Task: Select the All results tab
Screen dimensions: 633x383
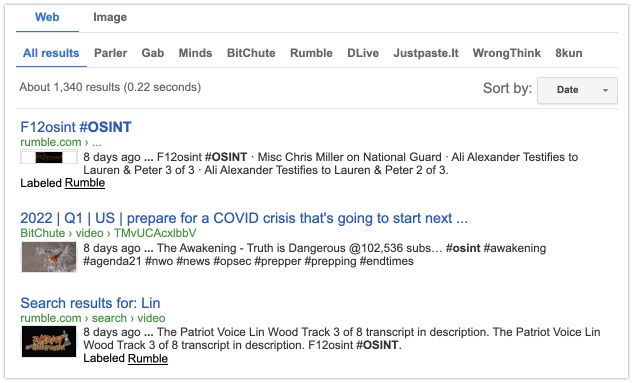Action: 51,53
